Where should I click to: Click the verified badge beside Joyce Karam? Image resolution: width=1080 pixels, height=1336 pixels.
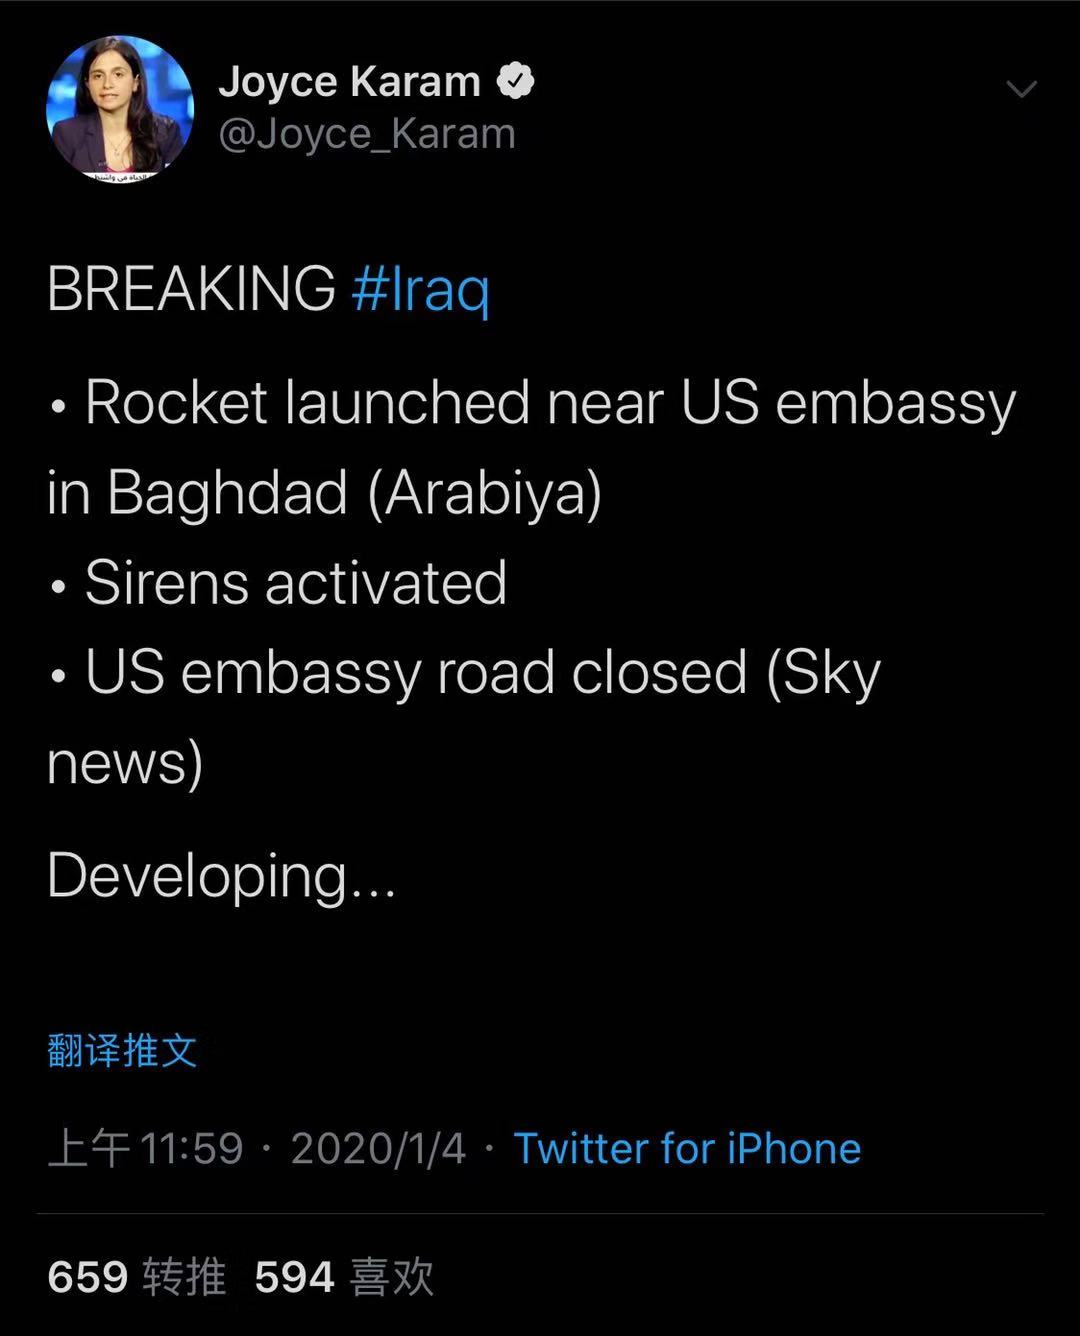click(x=516, y=81)
